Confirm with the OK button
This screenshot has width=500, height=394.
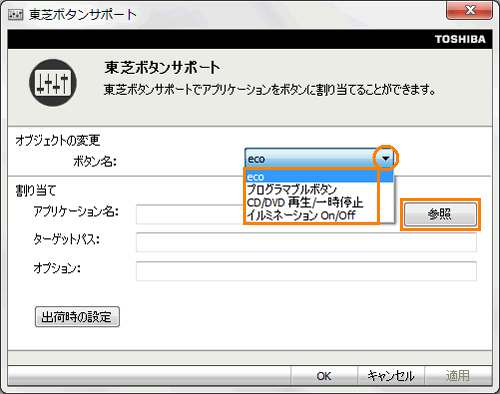324,376
